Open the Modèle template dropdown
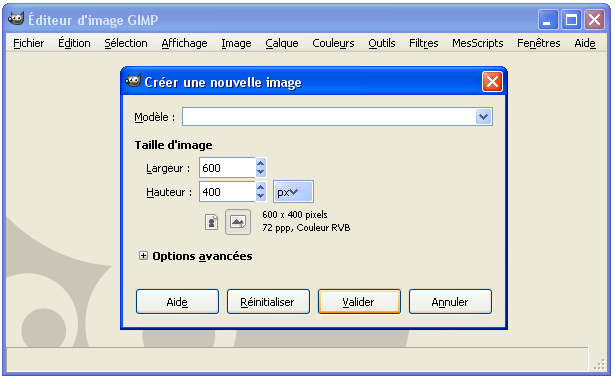Image resolution: width=615 pixels, height=378 pixels. coord(484,116)
